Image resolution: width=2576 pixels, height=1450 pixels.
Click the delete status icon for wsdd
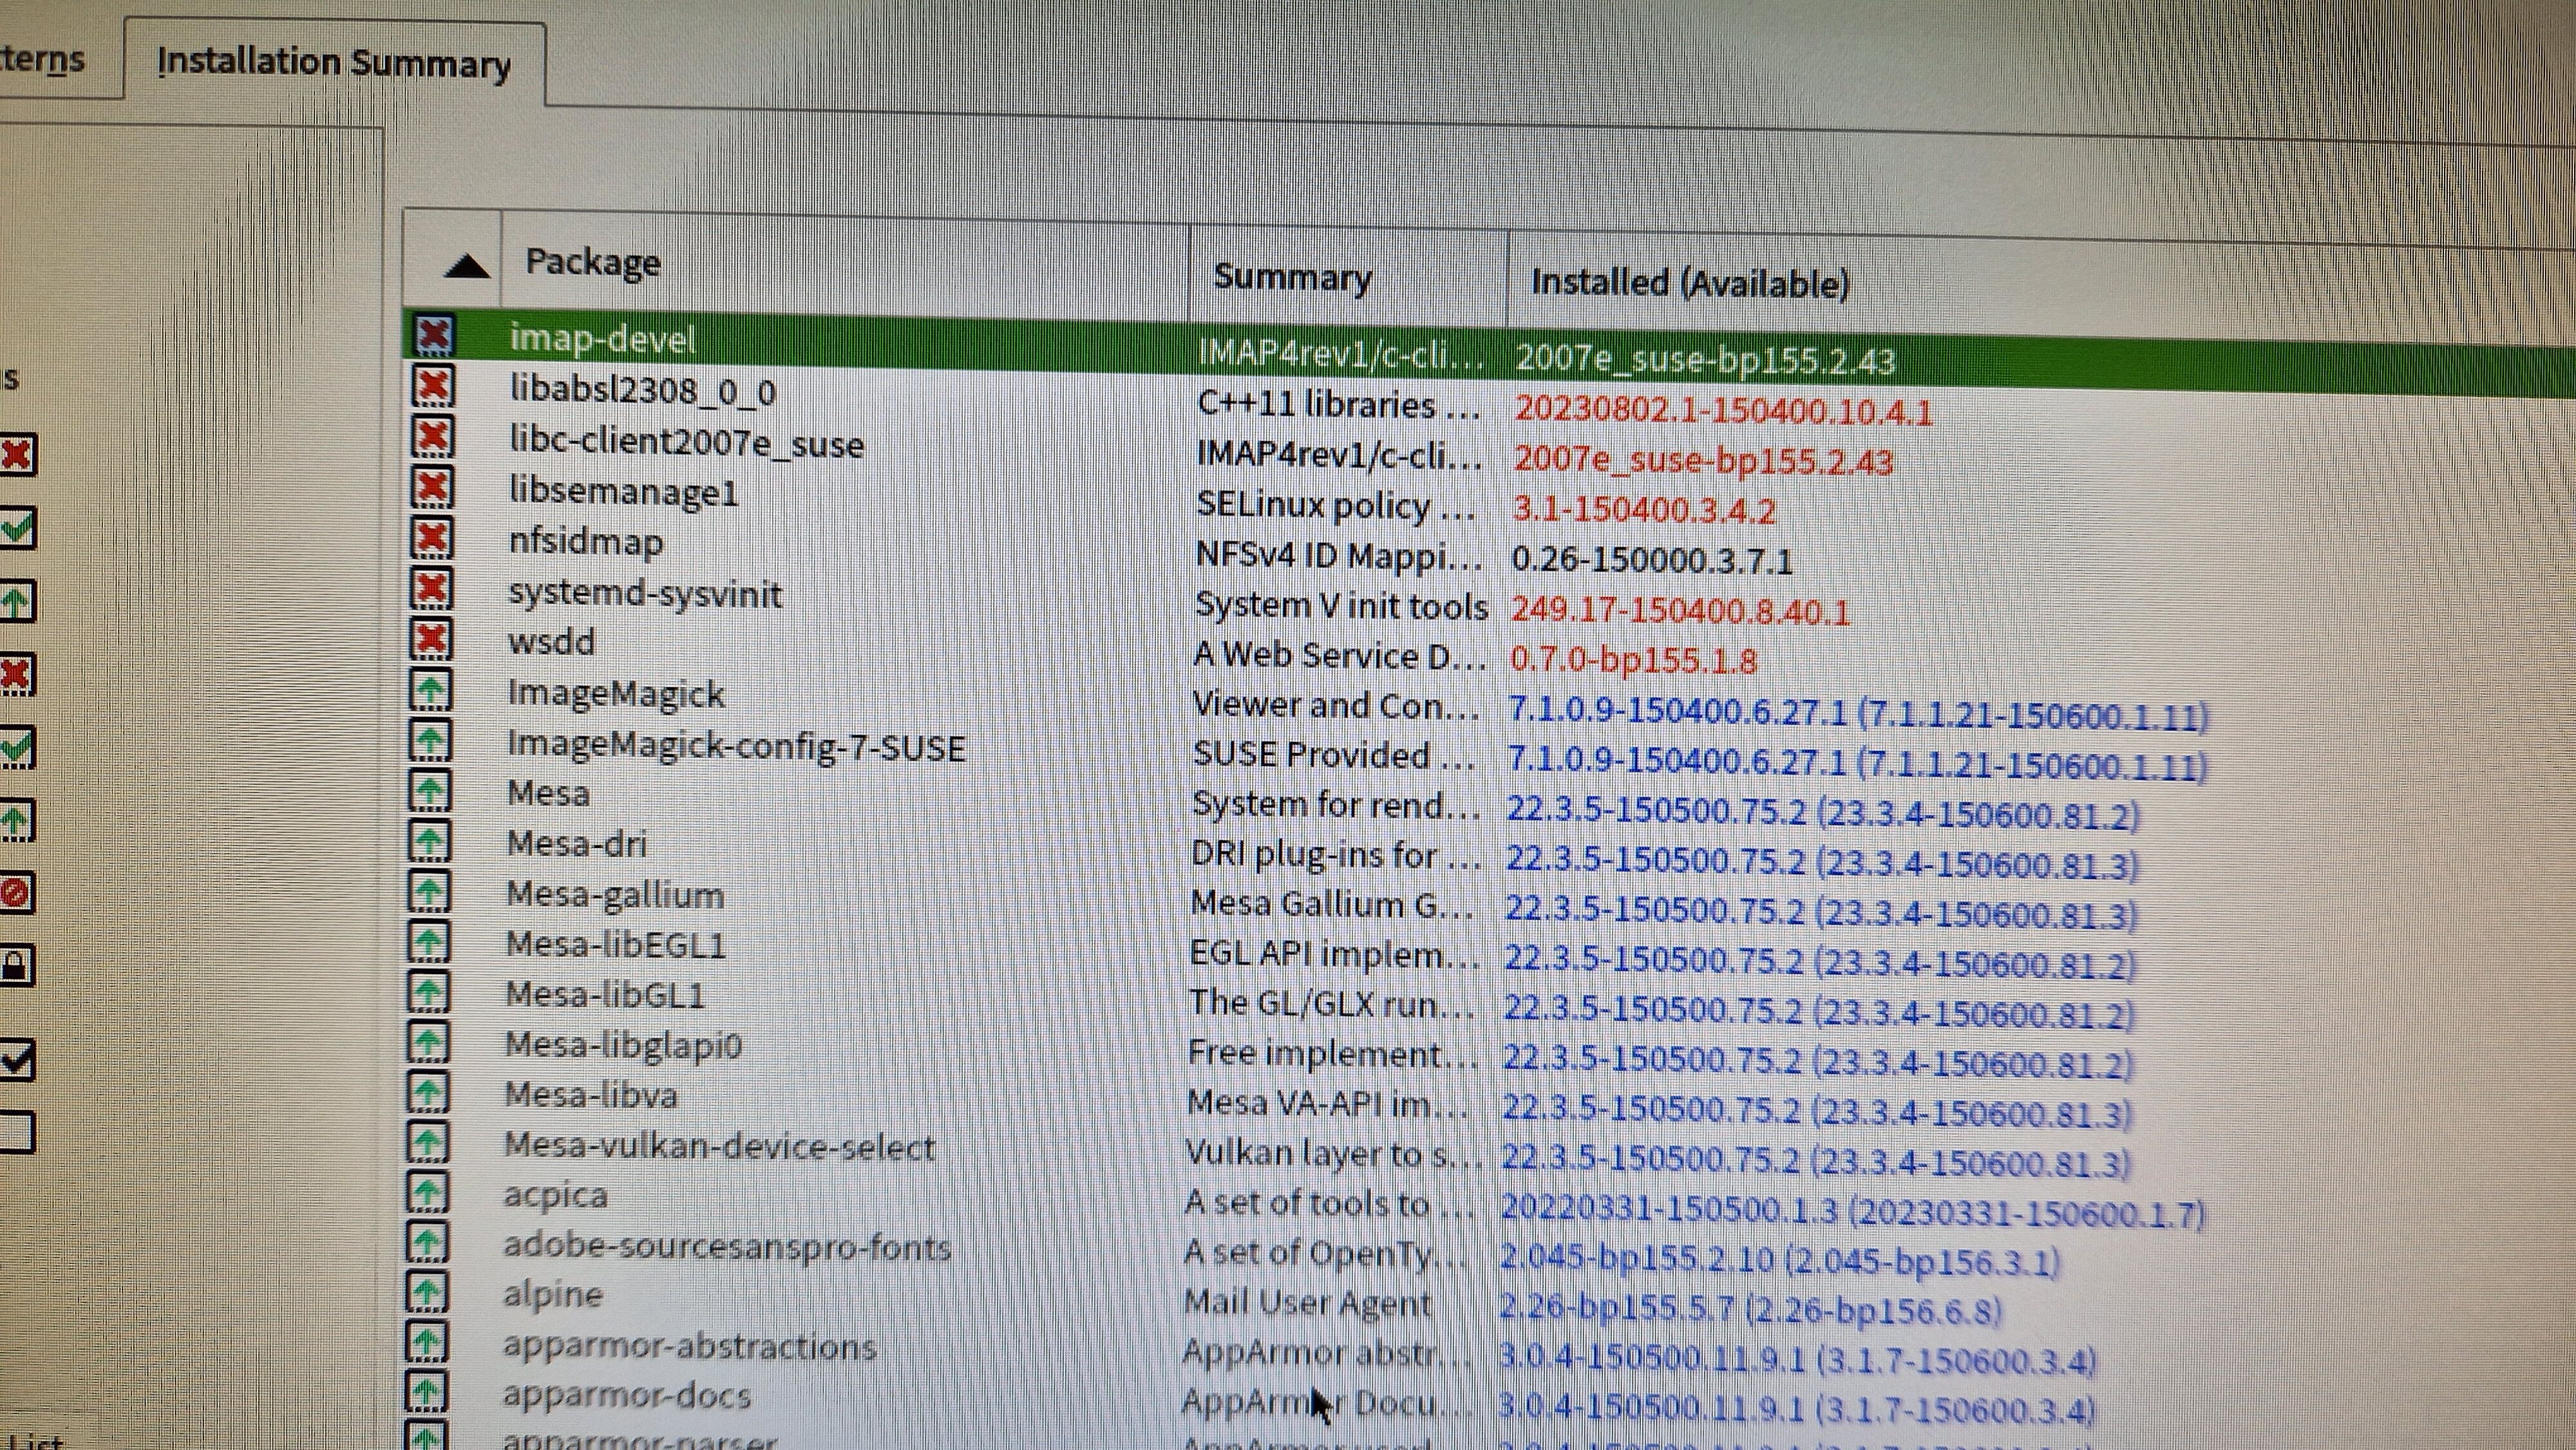pyautogui.click(x=431, y=638)
